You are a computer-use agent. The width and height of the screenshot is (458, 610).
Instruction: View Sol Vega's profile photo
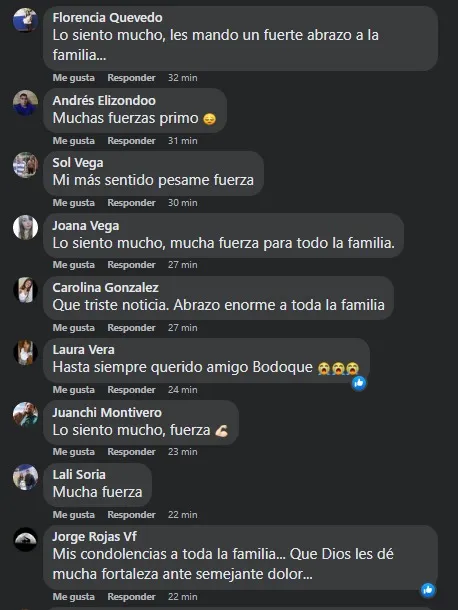[25, 165]
